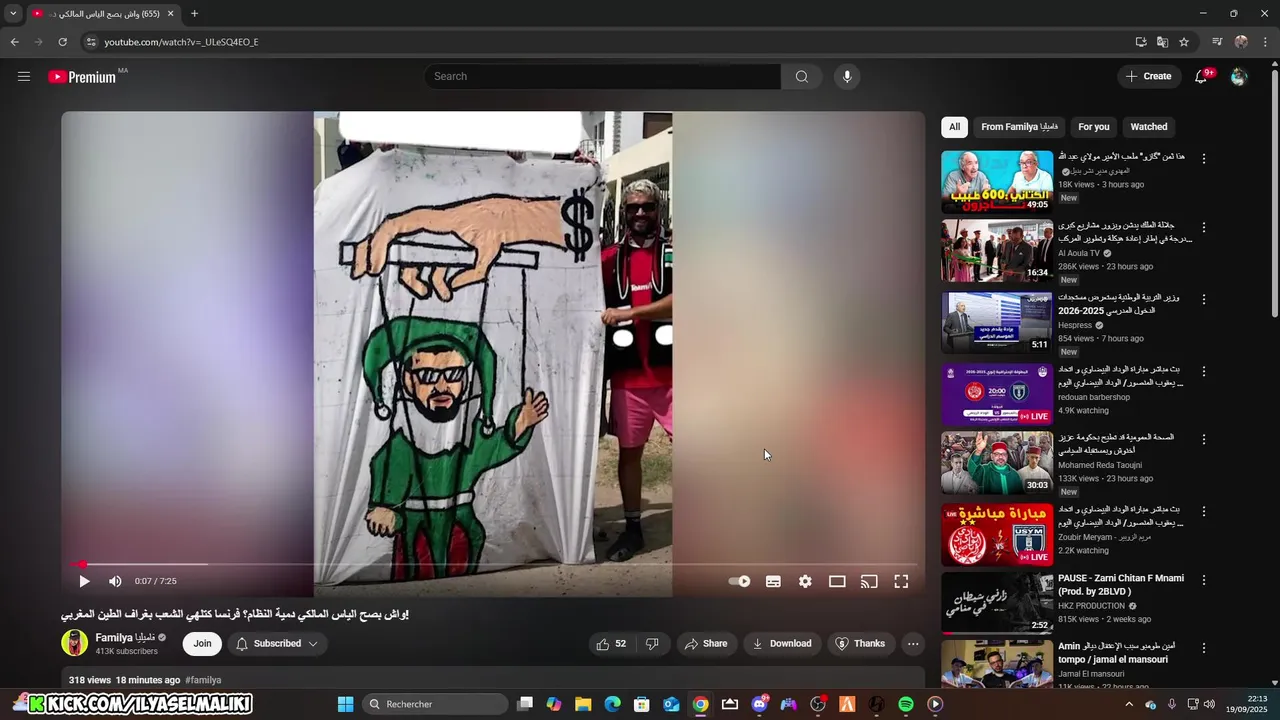Open YouTube account avatar menu
The width and height of the screenshot is (1280, 720).
pos(1239,77)
